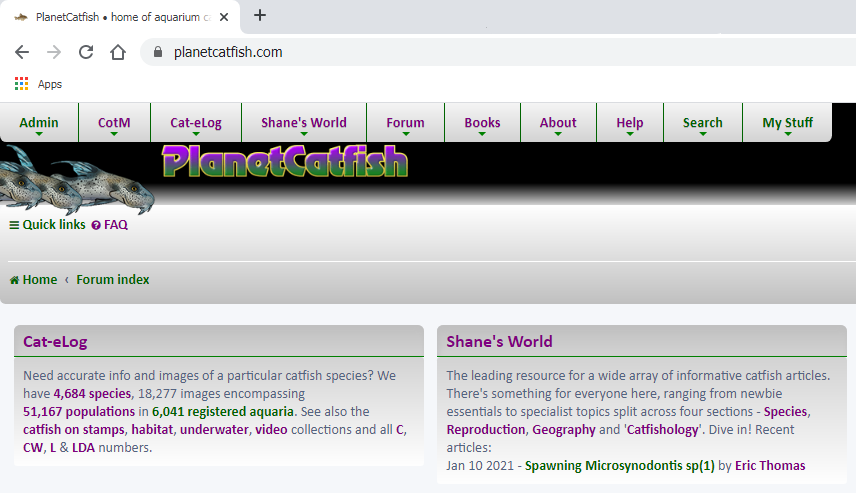The image size is (856, 493).
Task: Click the FAQ question mark icon
Action: point(96,225)
